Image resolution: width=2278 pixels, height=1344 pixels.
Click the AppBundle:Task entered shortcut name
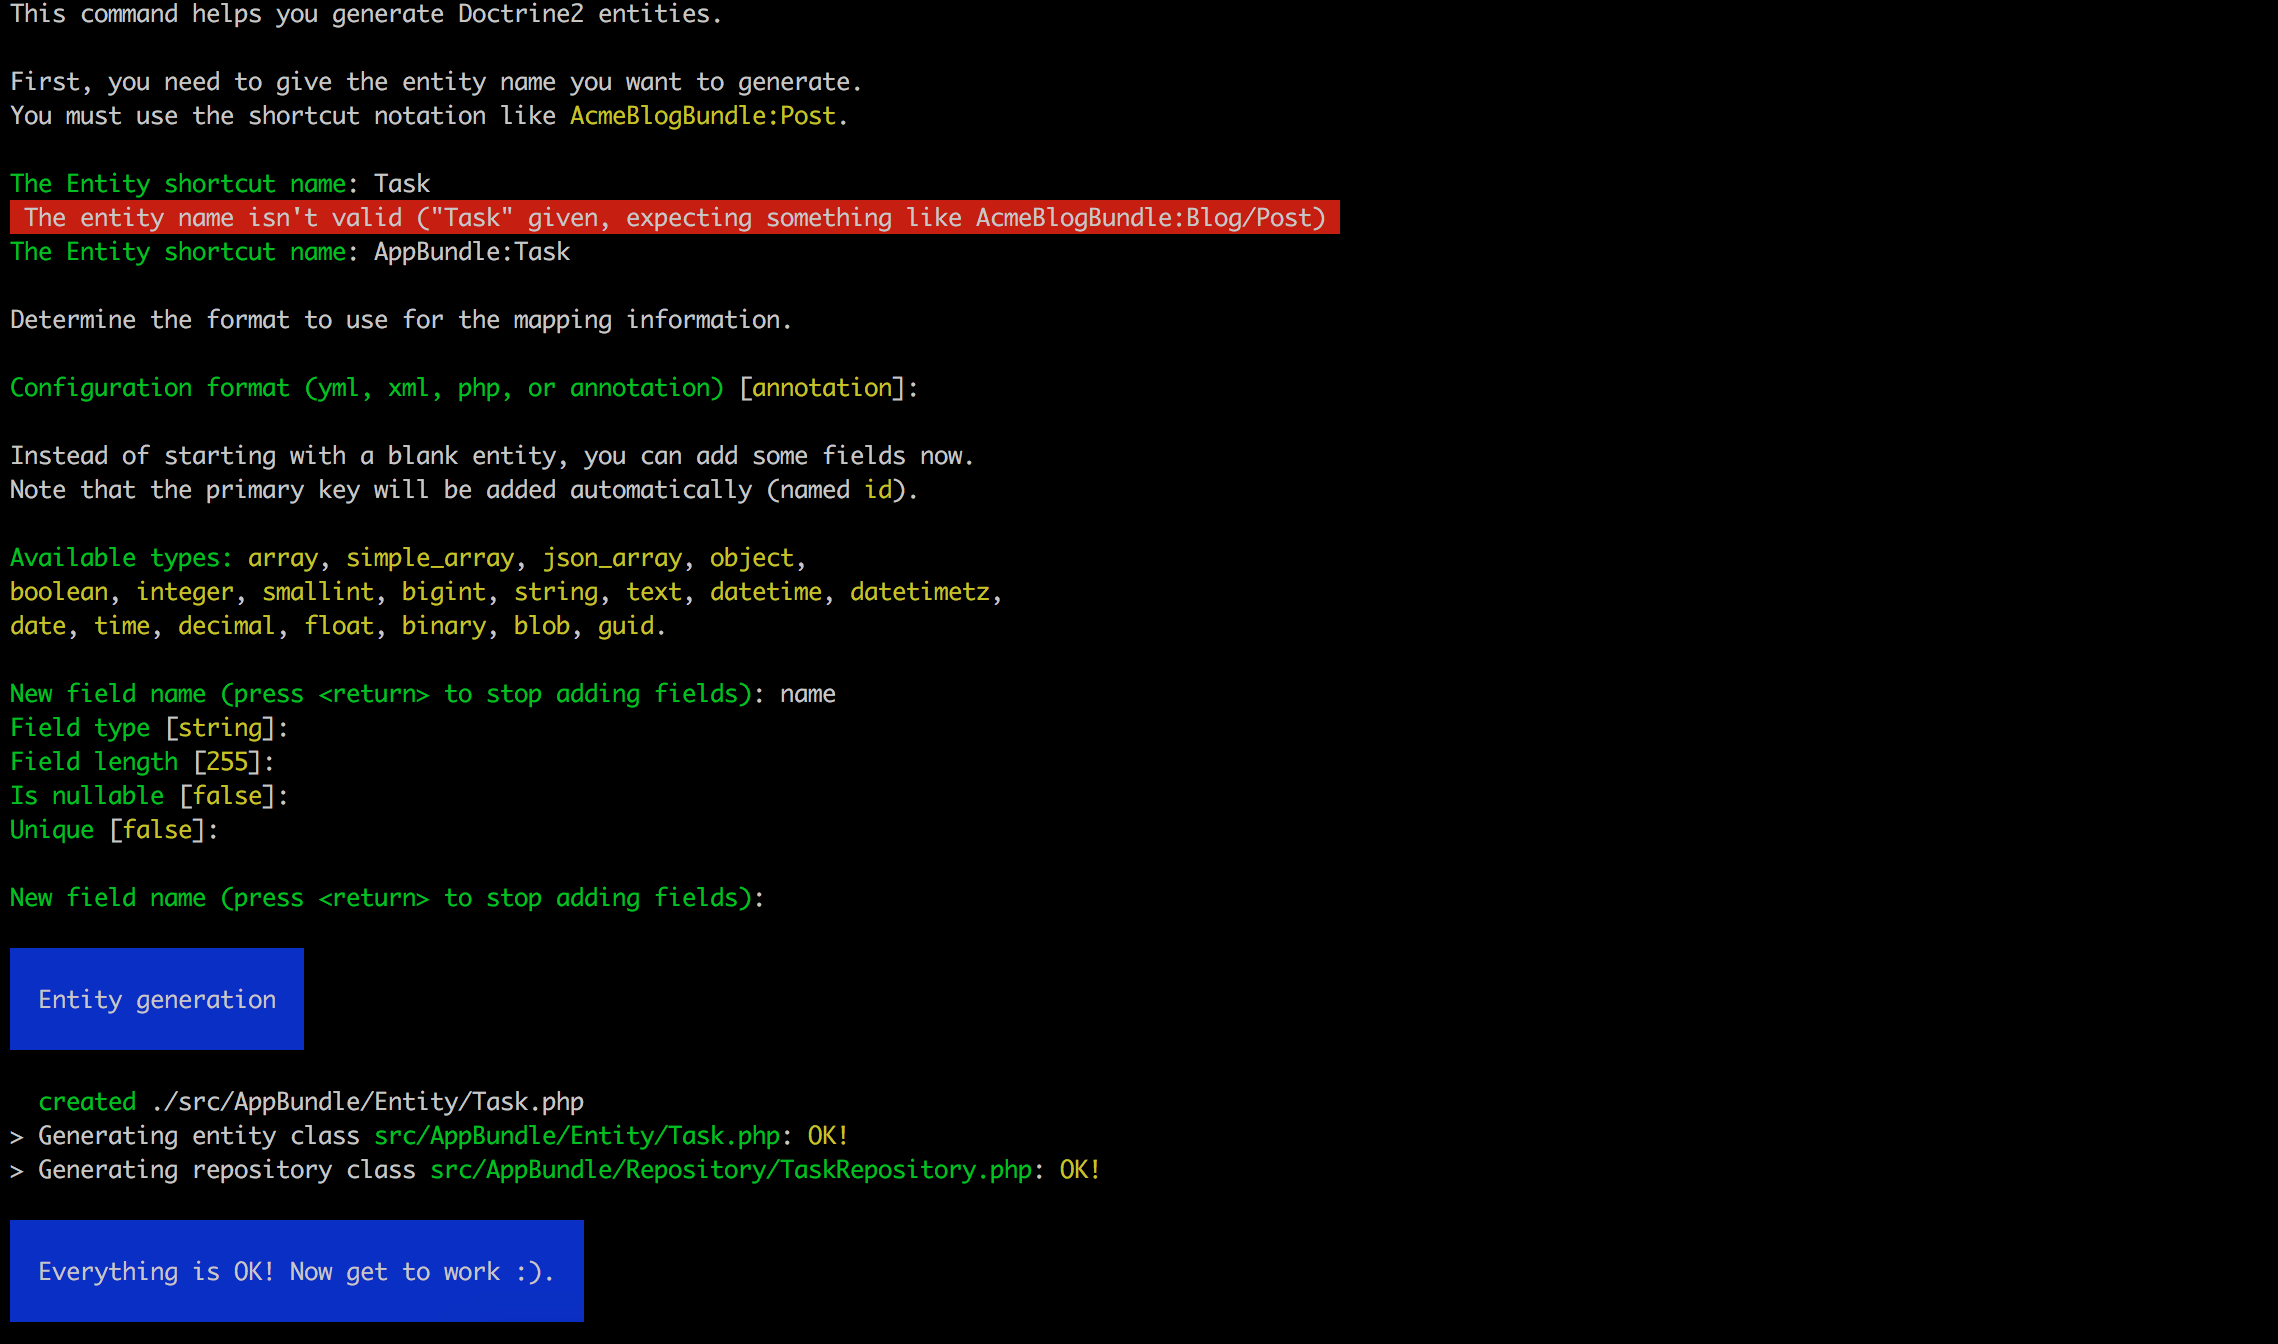click(471, 252)
